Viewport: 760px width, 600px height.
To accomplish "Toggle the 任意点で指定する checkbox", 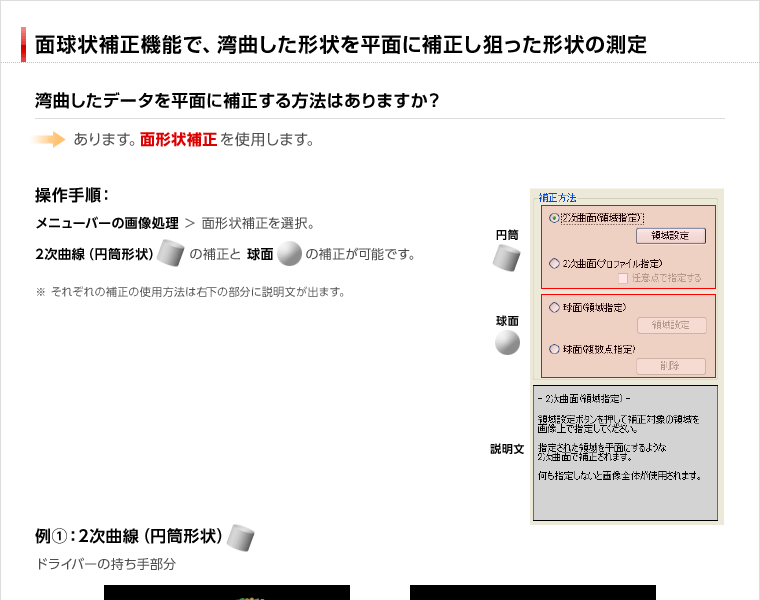I will [x=623, y=278].
